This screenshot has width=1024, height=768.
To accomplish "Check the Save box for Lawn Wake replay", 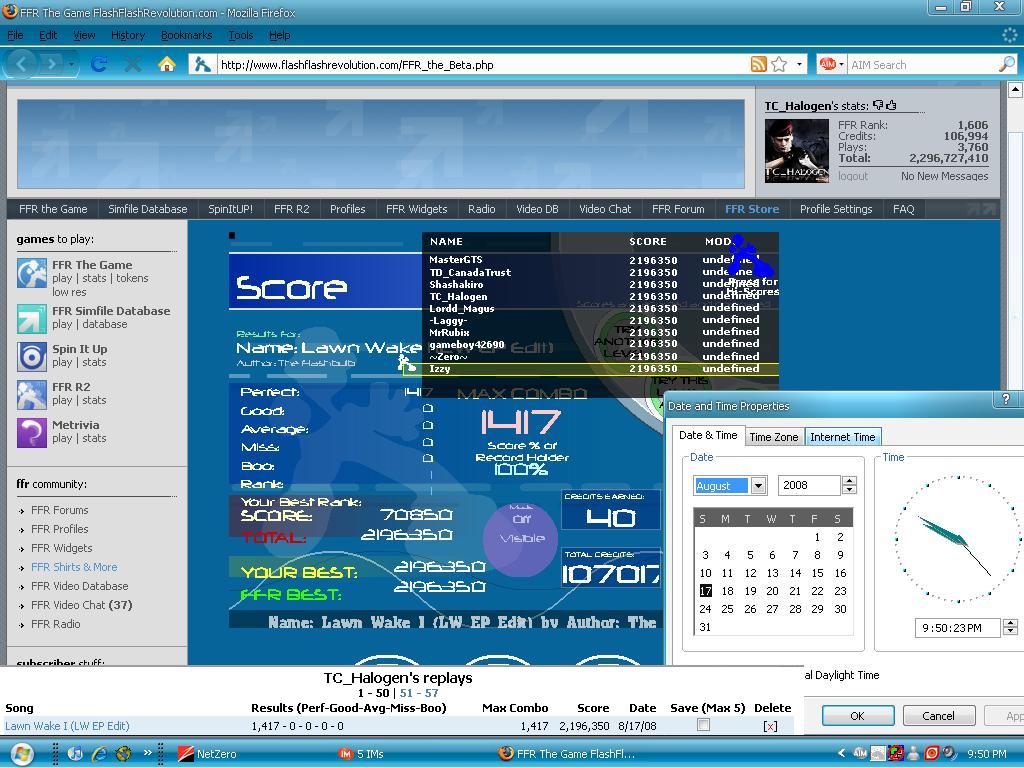I will pyautogui.click(x=703, y=724).
